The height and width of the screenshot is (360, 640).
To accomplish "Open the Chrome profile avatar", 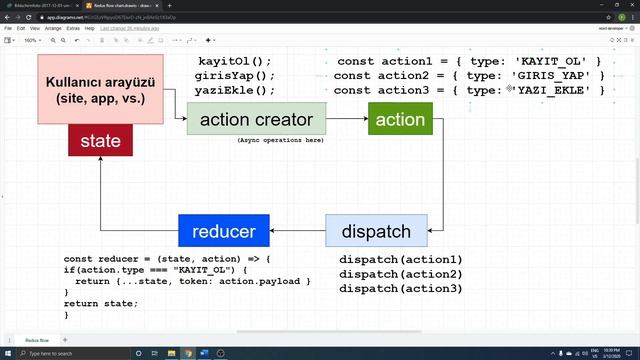I will point(622,18).
